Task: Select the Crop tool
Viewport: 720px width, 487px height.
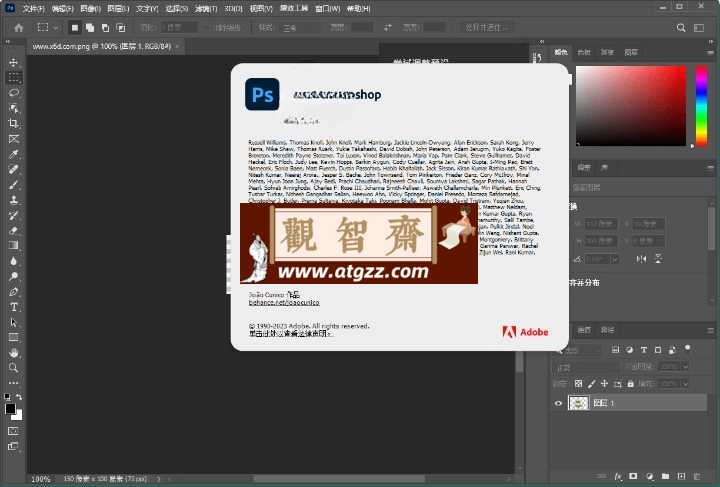Action: coord(13,123)
